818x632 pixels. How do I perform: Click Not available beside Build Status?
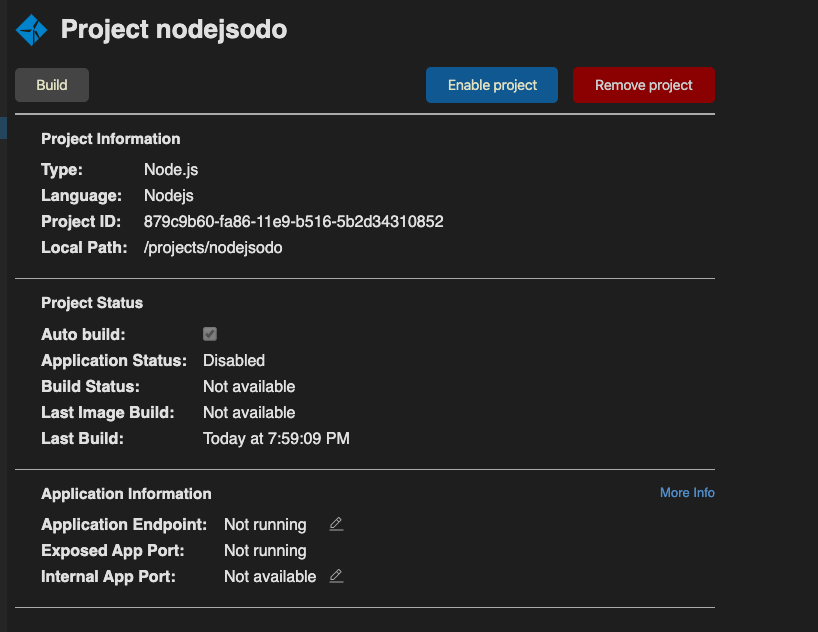pos(248,386)
